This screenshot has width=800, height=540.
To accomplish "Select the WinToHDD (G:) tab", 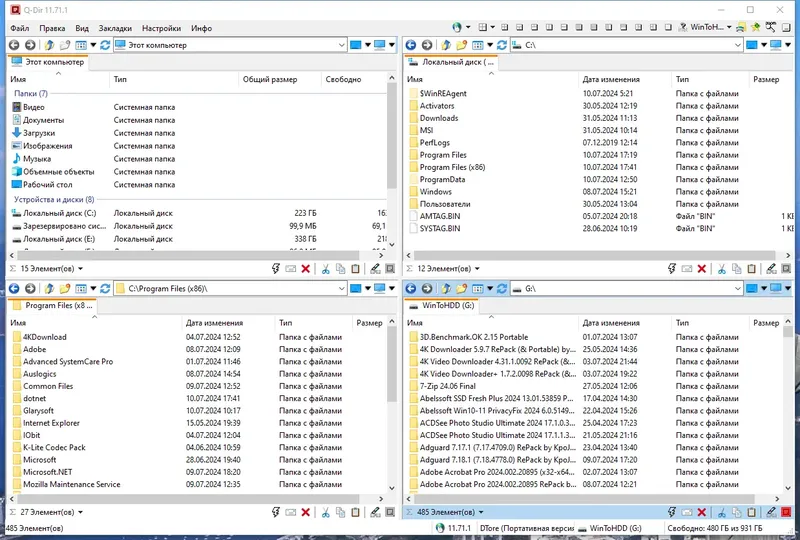I will [x=442, y=305].
